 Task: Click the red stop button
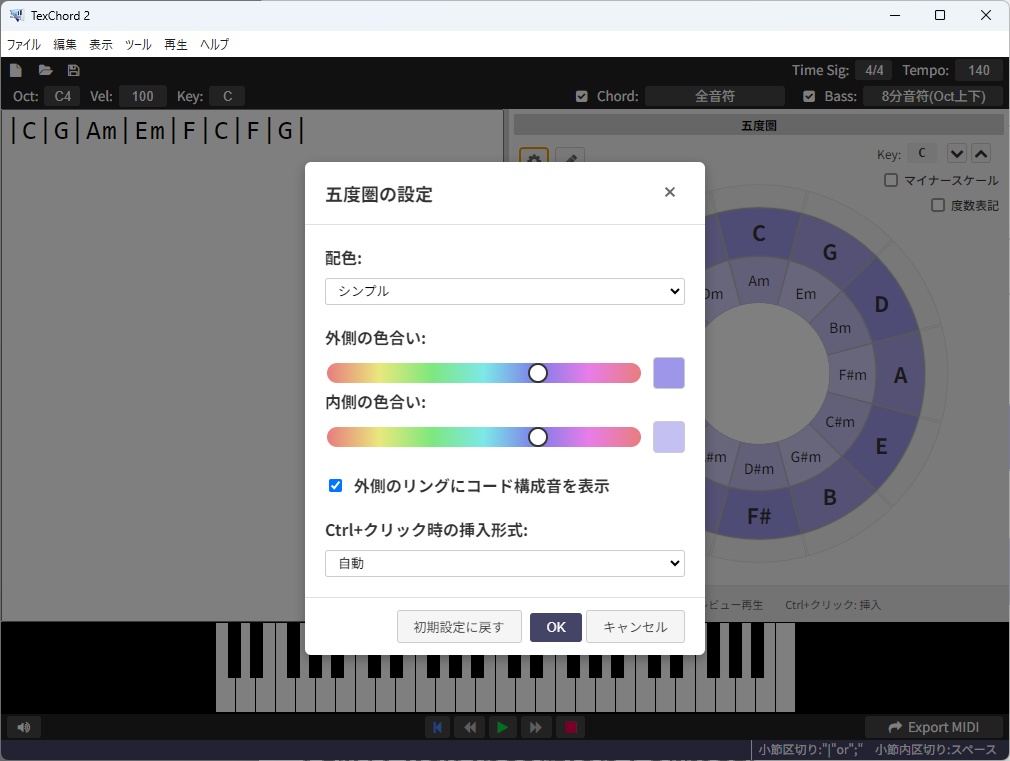click(571, 727)
